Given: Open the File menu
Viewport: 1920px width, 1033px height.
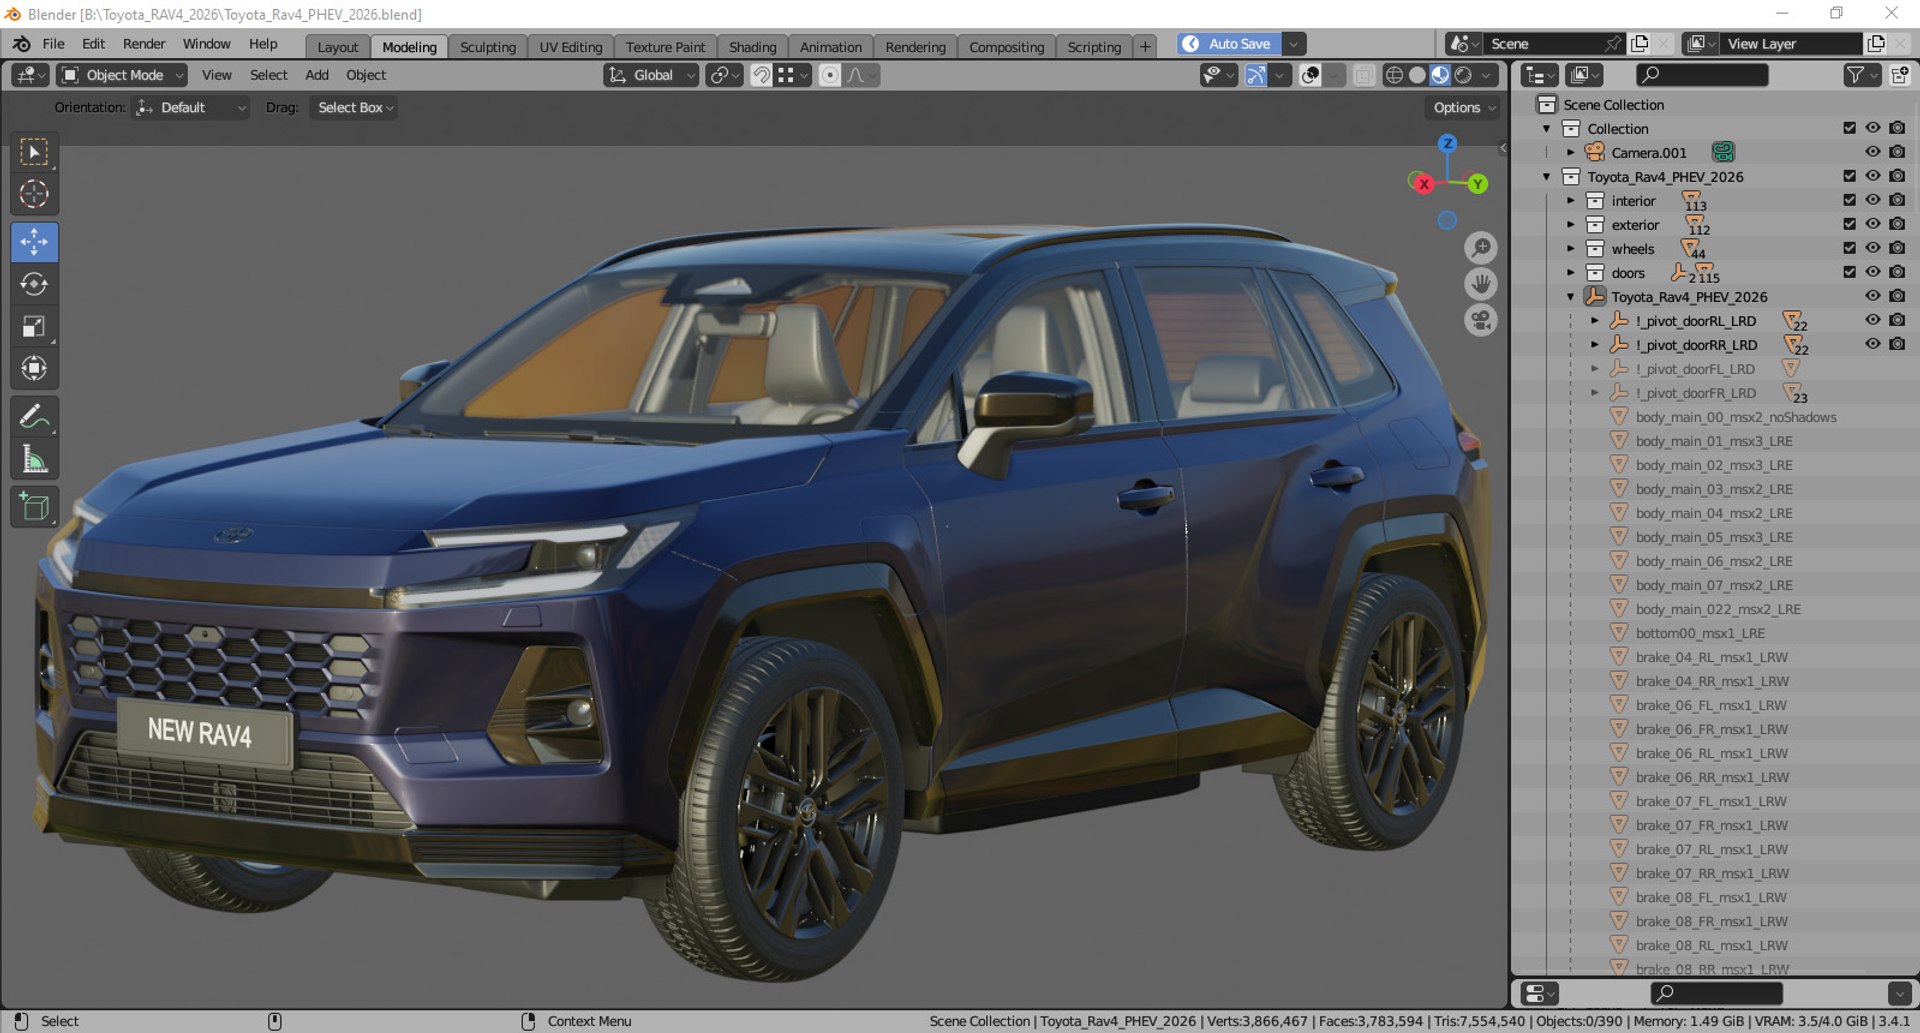Looking at the screenshot, I should [53, 44].
